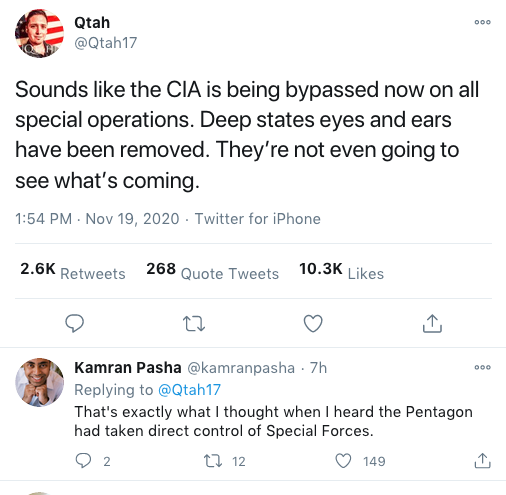Screen dimensions: 506x495
Task: Open more options for Qtah's tweet
Action: 482,22
